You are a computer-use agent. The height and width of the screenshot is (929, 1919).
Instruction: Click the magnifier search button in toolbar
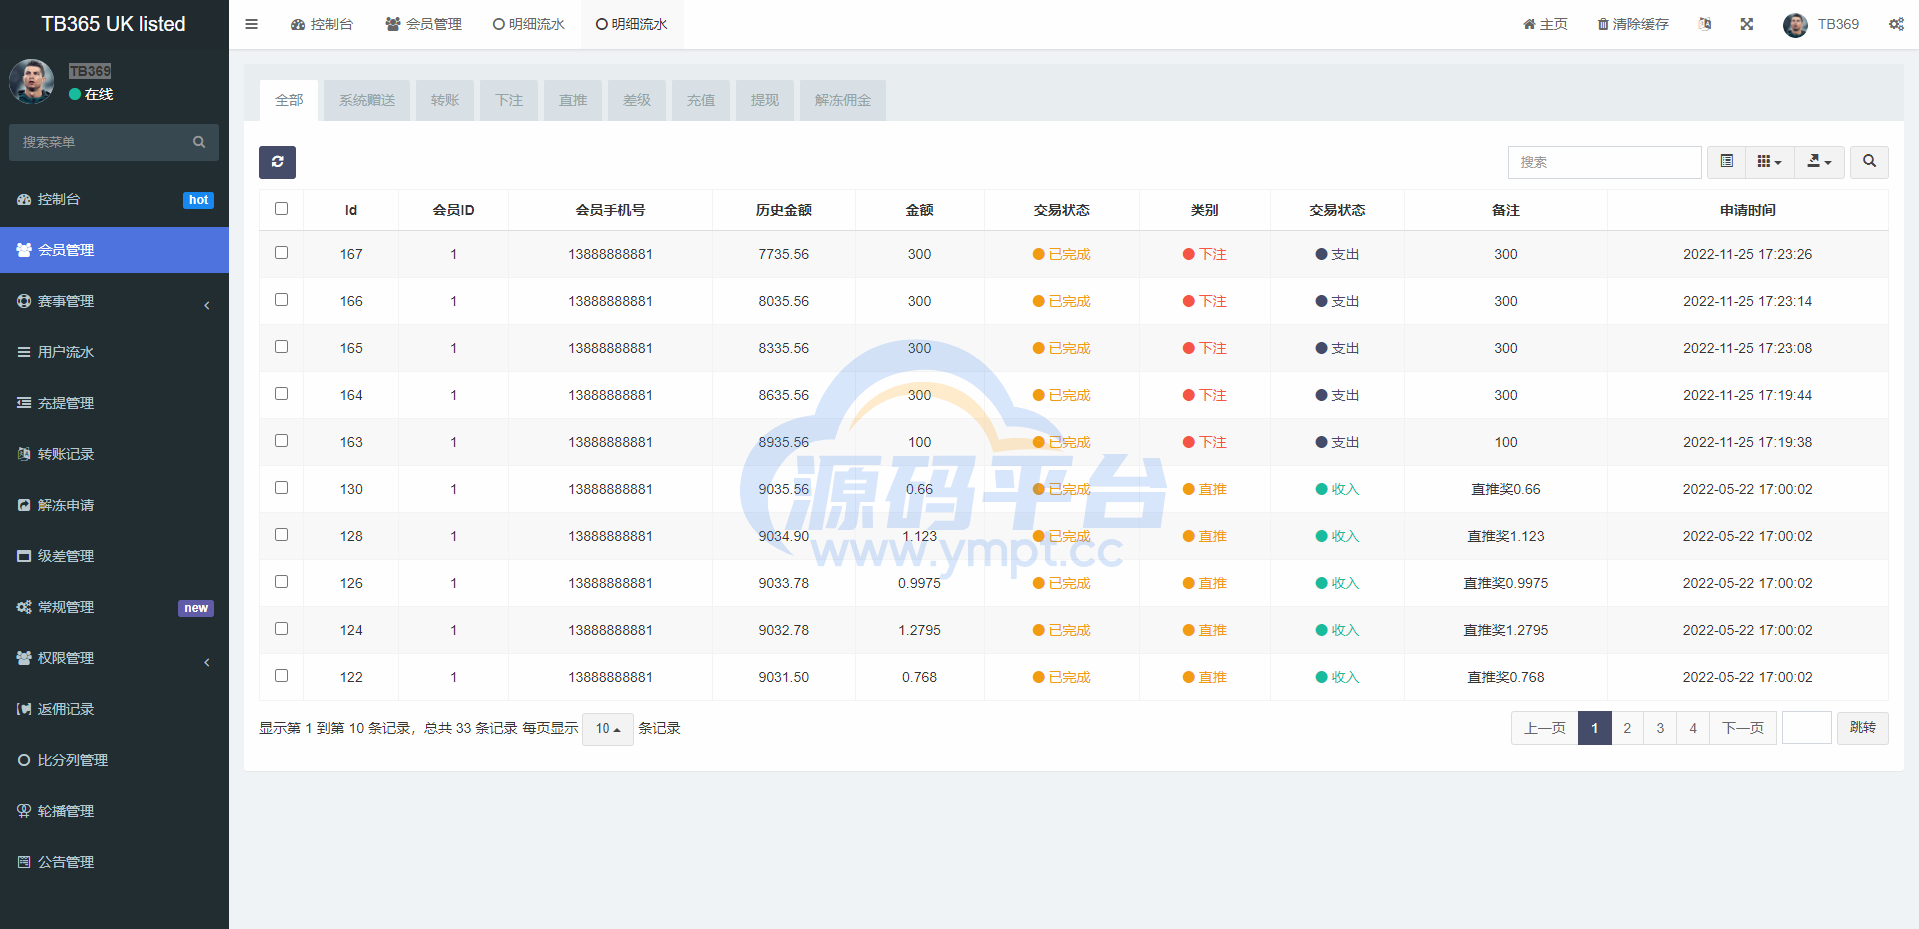click(x=1869, y=162)
